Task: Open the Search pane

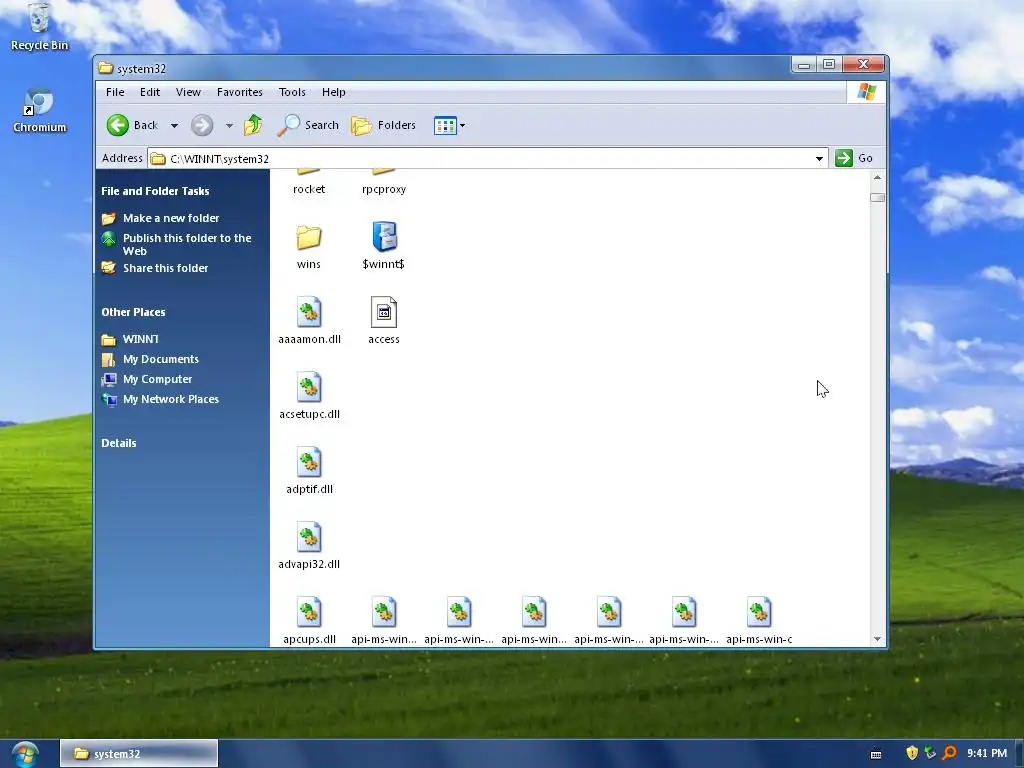Action: [x=308, y=125]
